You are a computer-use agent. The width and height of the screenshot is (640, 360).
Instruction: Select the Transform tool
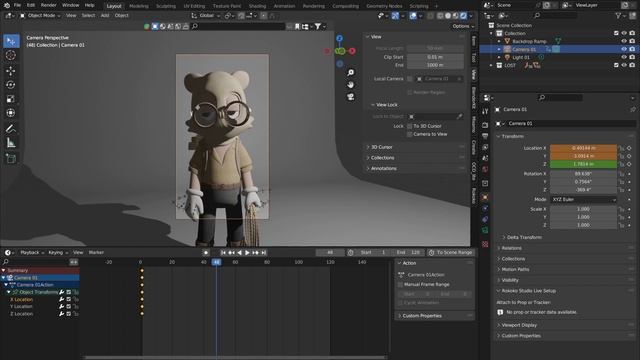[11, 113]
